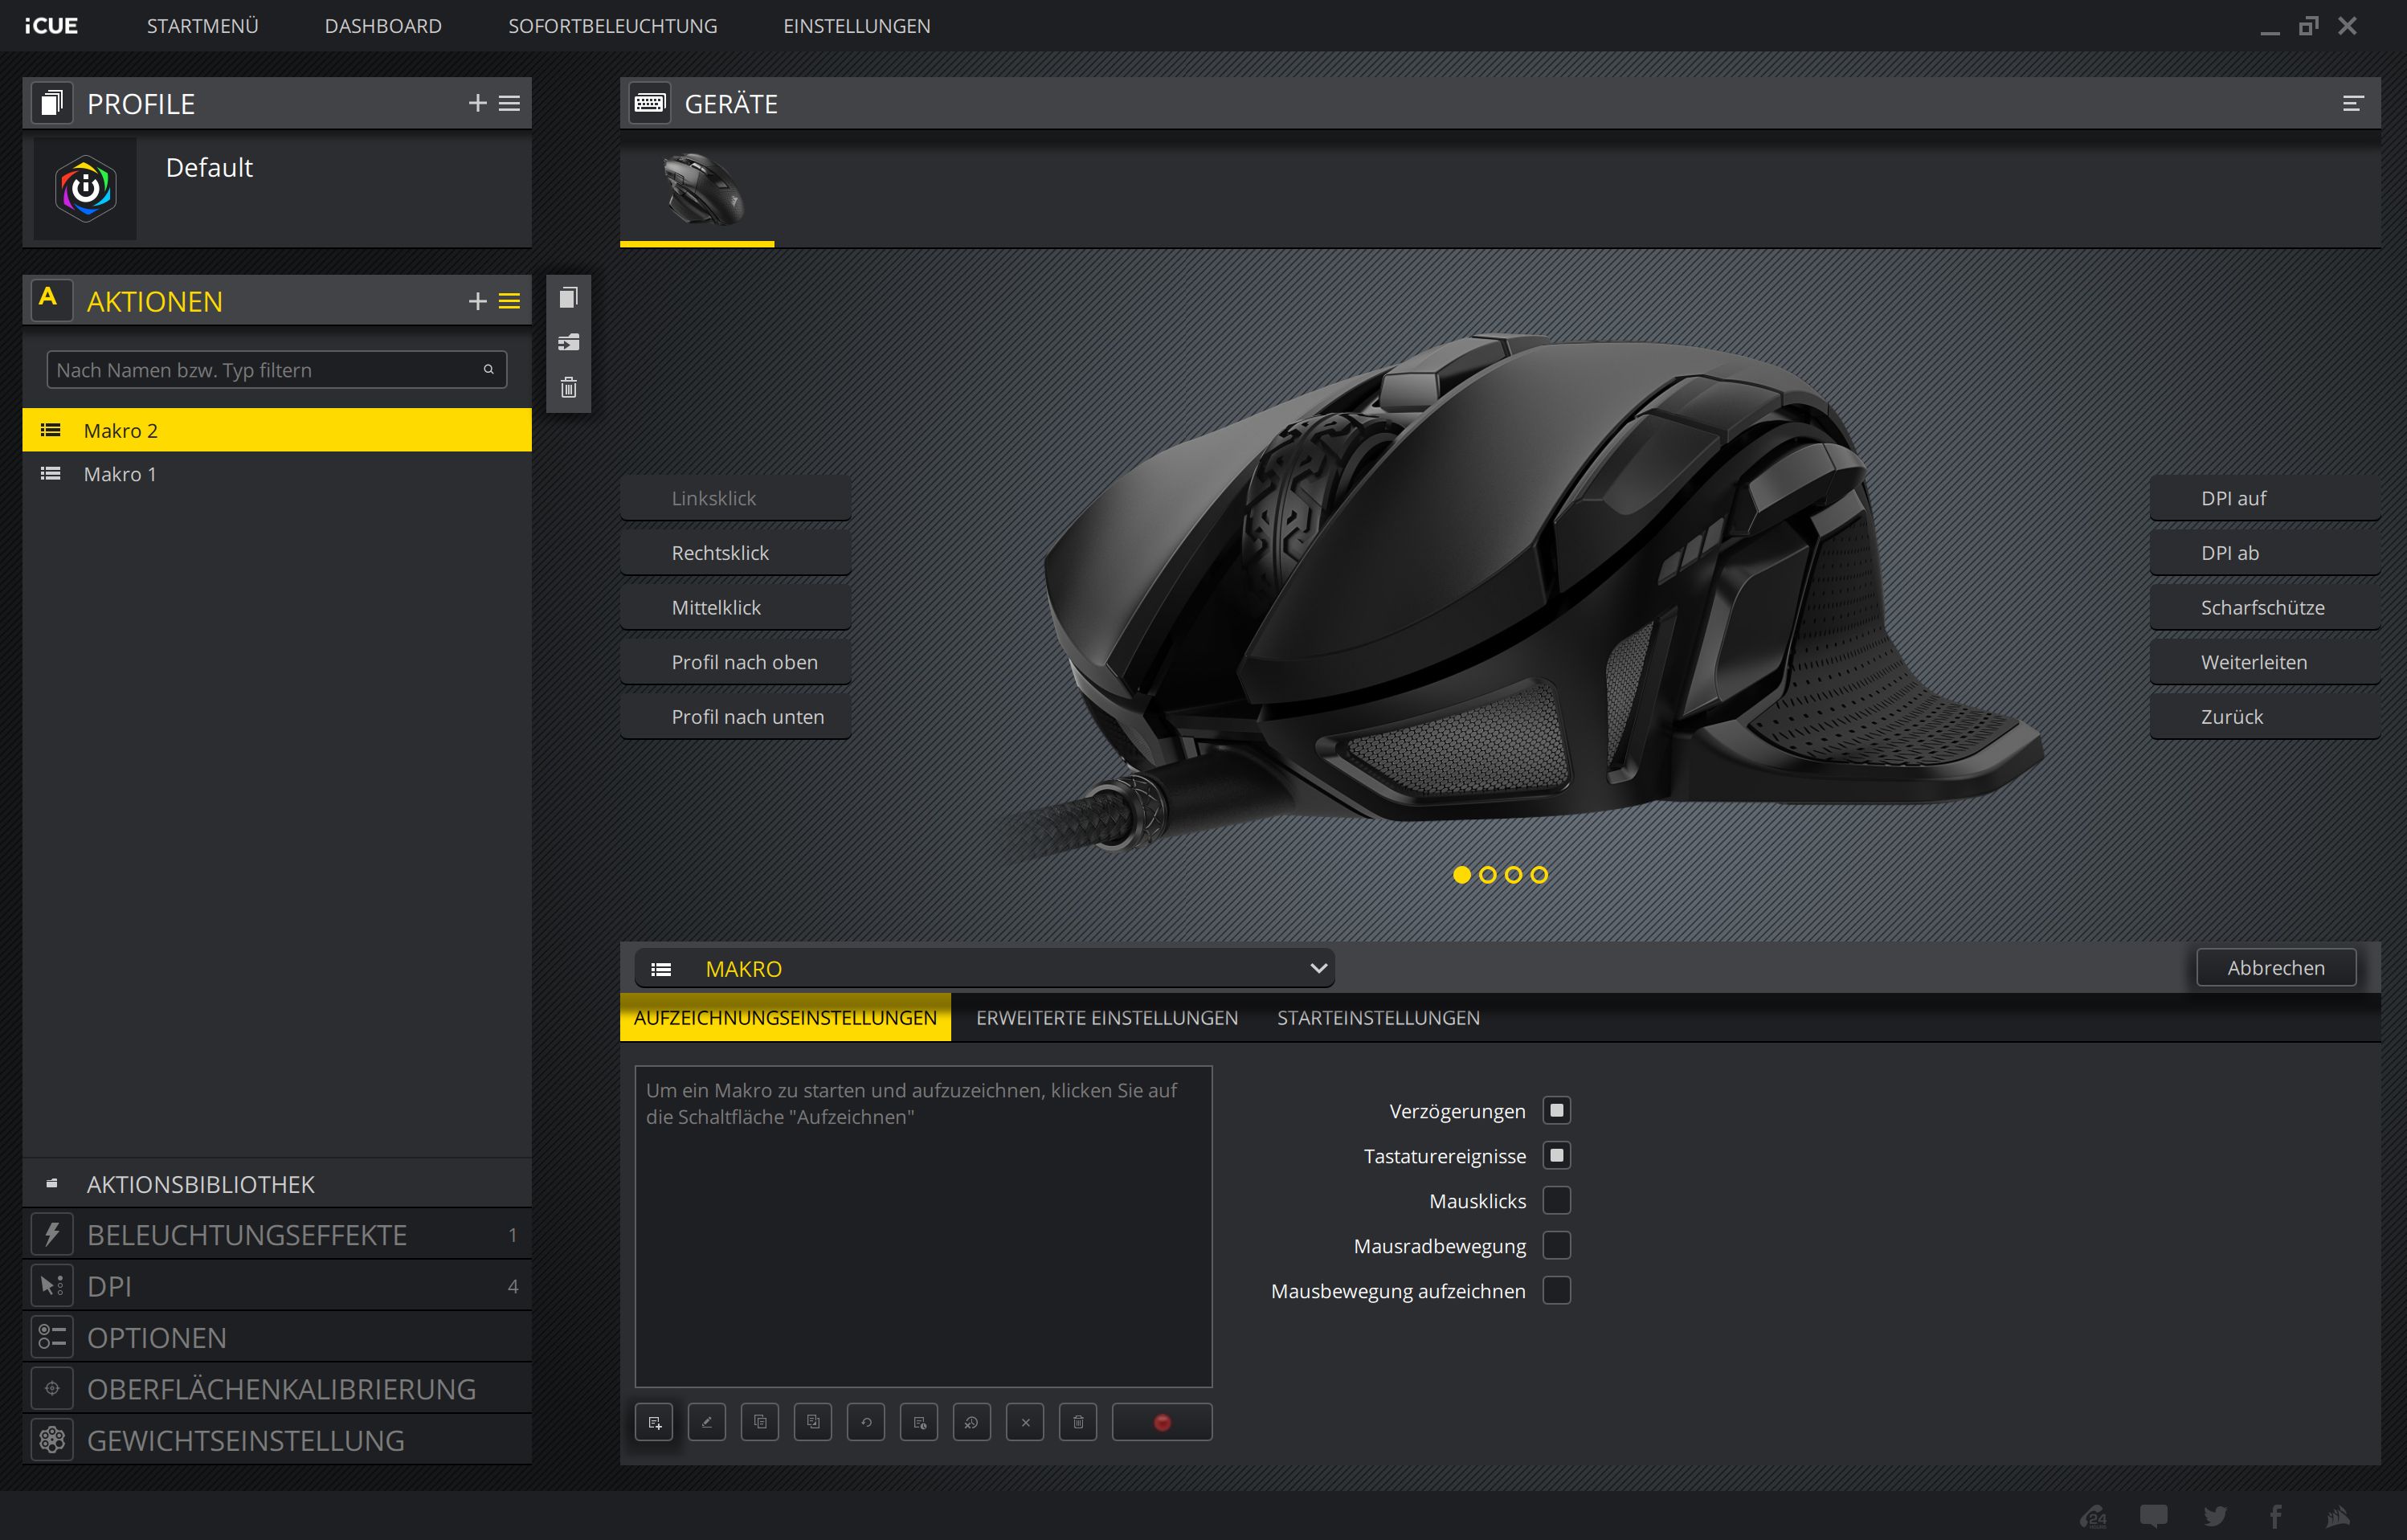Add a new action with Aktionen plus icon
Viewport: 2407px width, 1540px height.
tap(477, 301)
